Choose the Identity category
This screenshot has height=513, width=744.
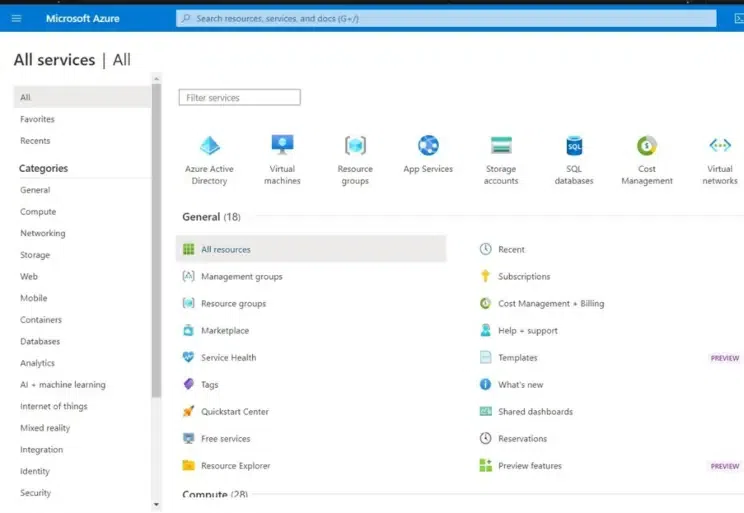click(35, 471)
